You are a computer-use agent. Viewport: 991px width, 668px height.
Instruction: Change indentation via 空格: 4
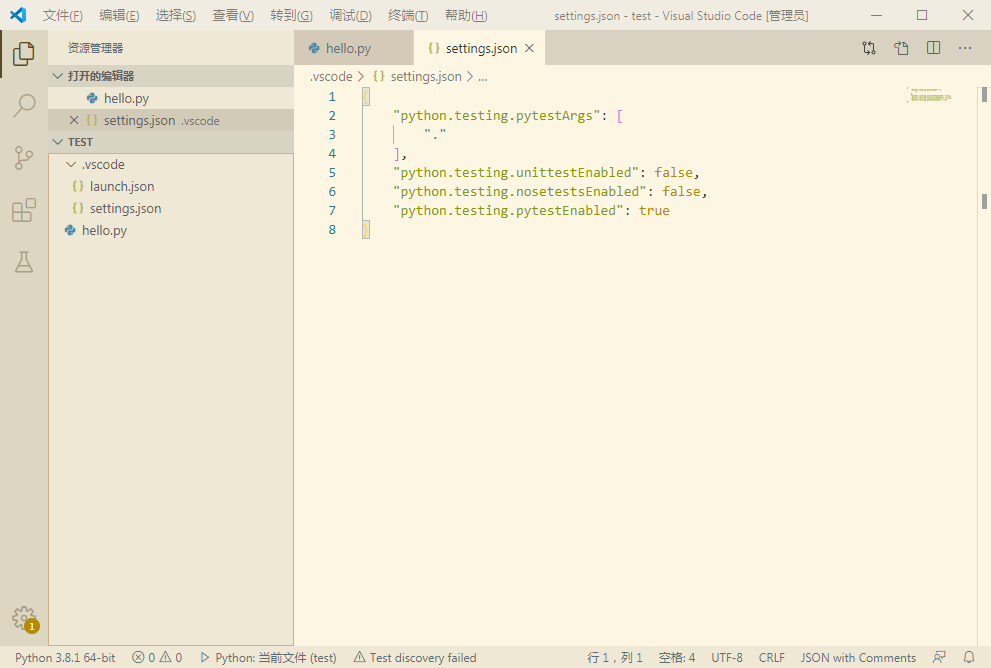point(676,657)
